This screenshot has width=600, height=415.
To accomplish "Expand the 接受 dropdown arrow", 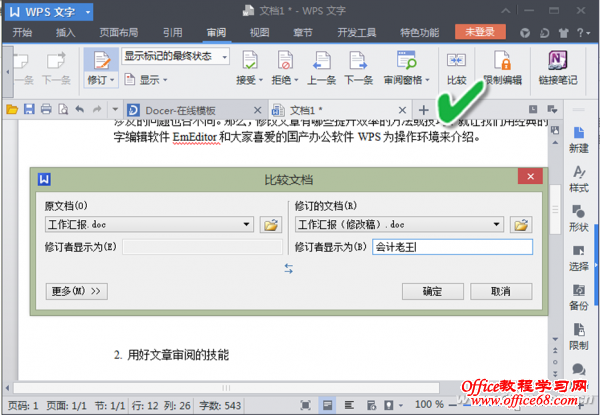I will click(261, 80).
